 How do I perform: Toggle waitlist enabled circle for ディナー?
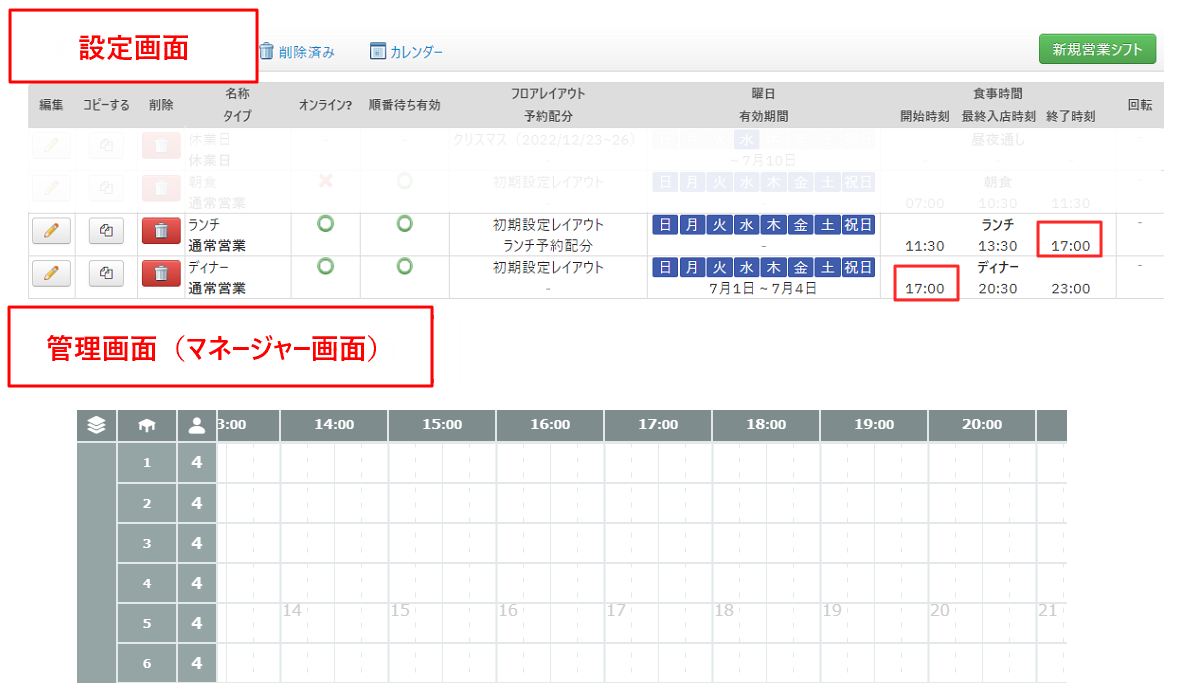point(405,266)
